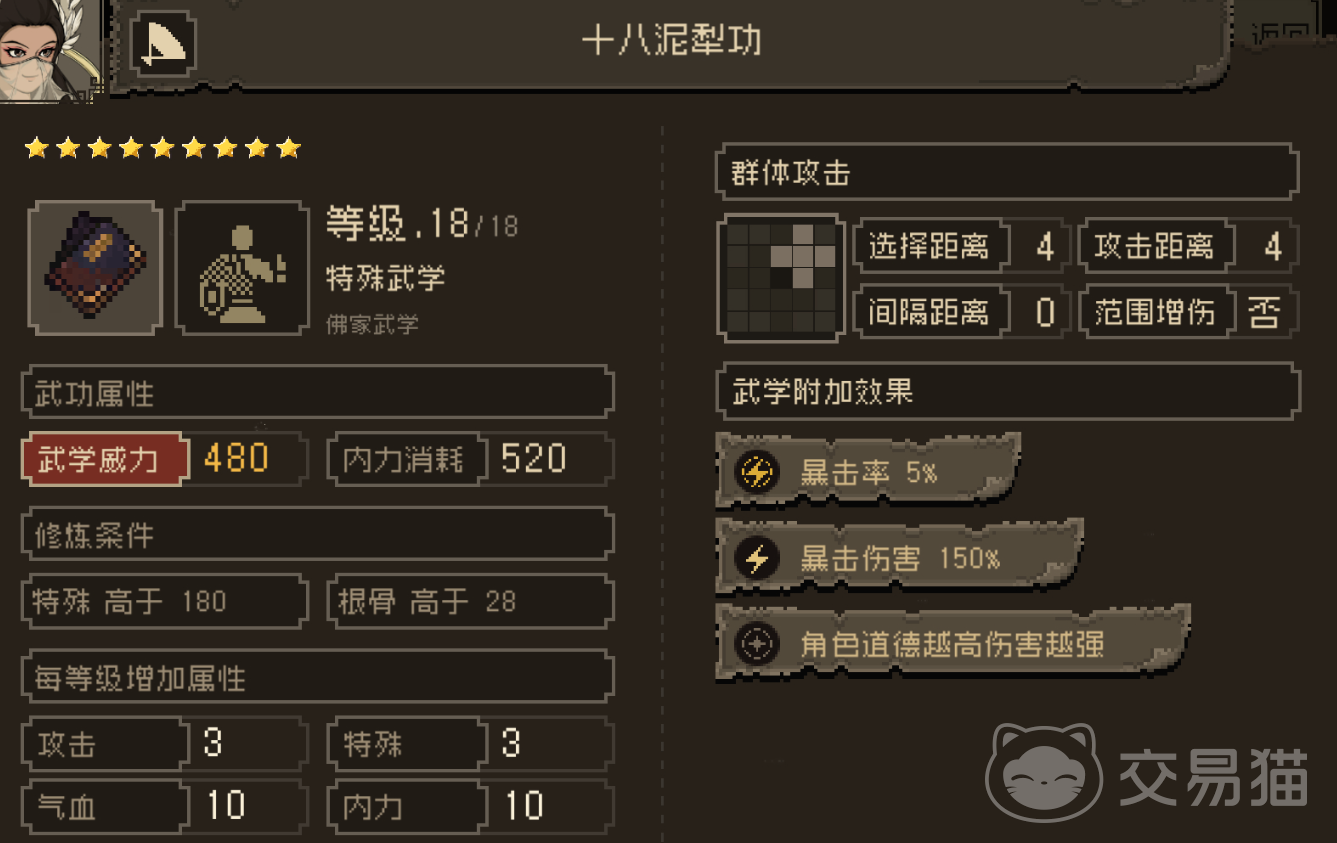Click the monk figure skill icon
This screenshot has width=1337, height=843.
pos(242,267)
